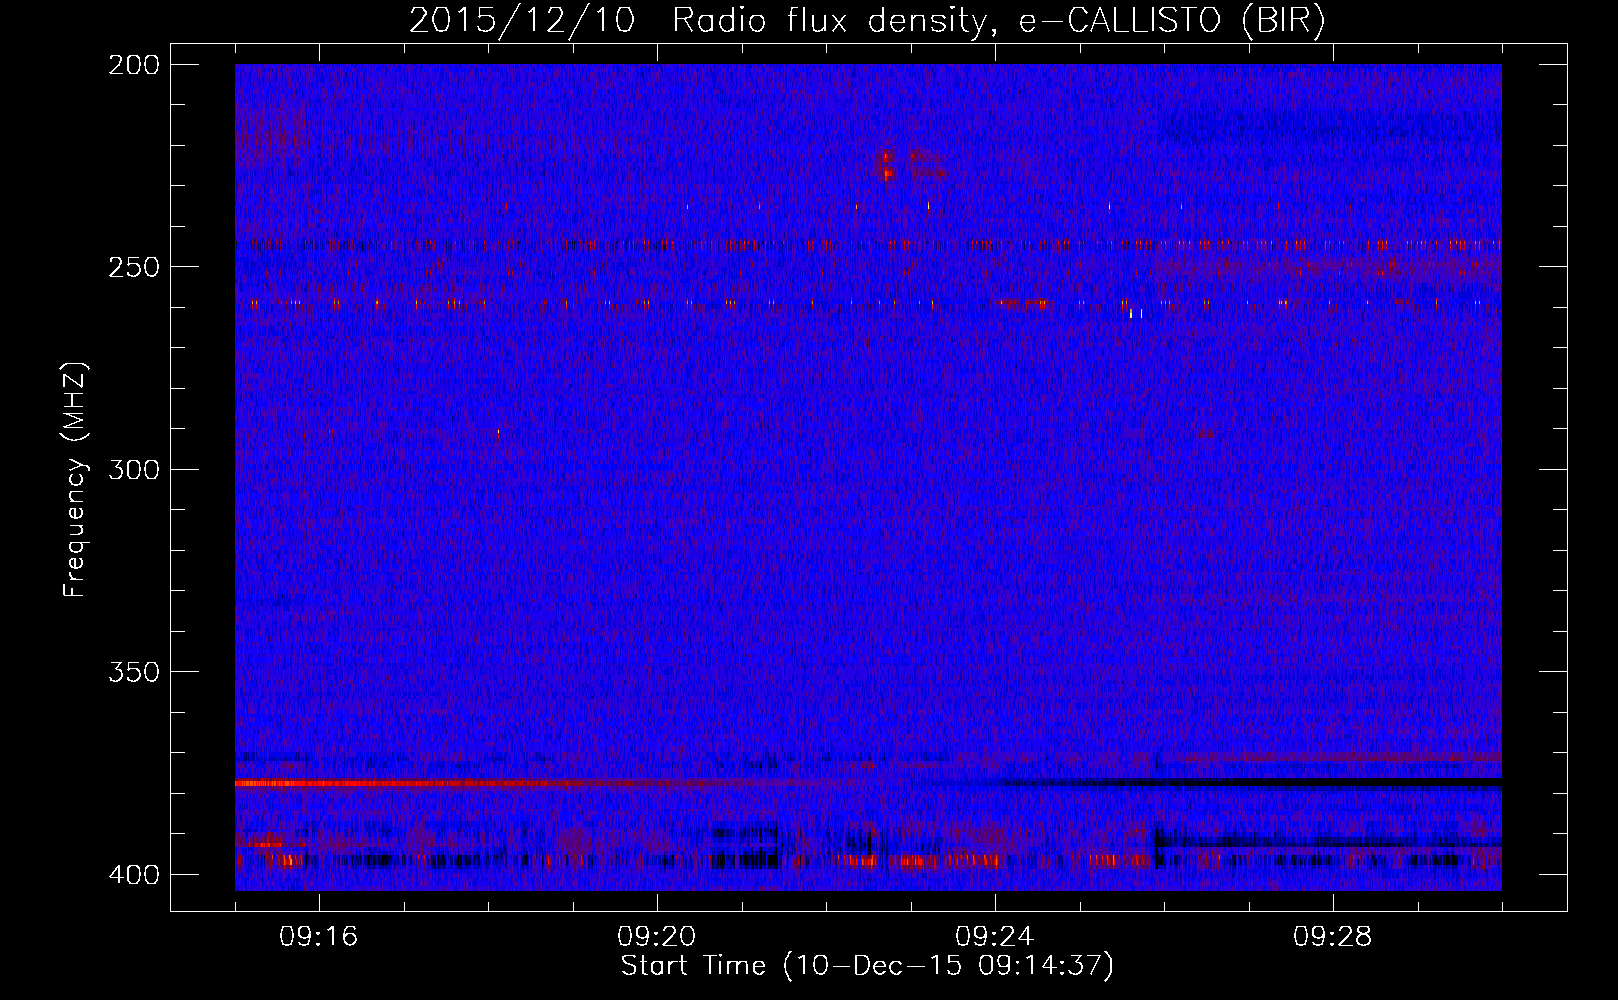
Task: Click the 'Start Time (10-Dec-15 09:14:37)' label
Action: (867, 966)
